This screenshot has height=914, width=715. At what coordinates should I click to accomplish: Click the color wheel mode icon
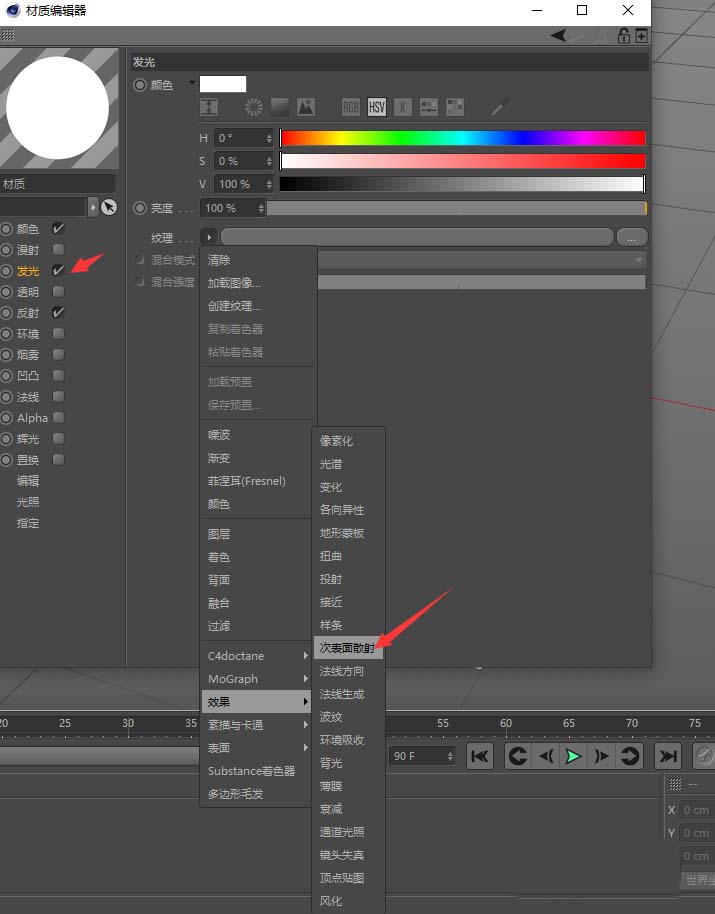pyautogui.click(x=253, y=107)
